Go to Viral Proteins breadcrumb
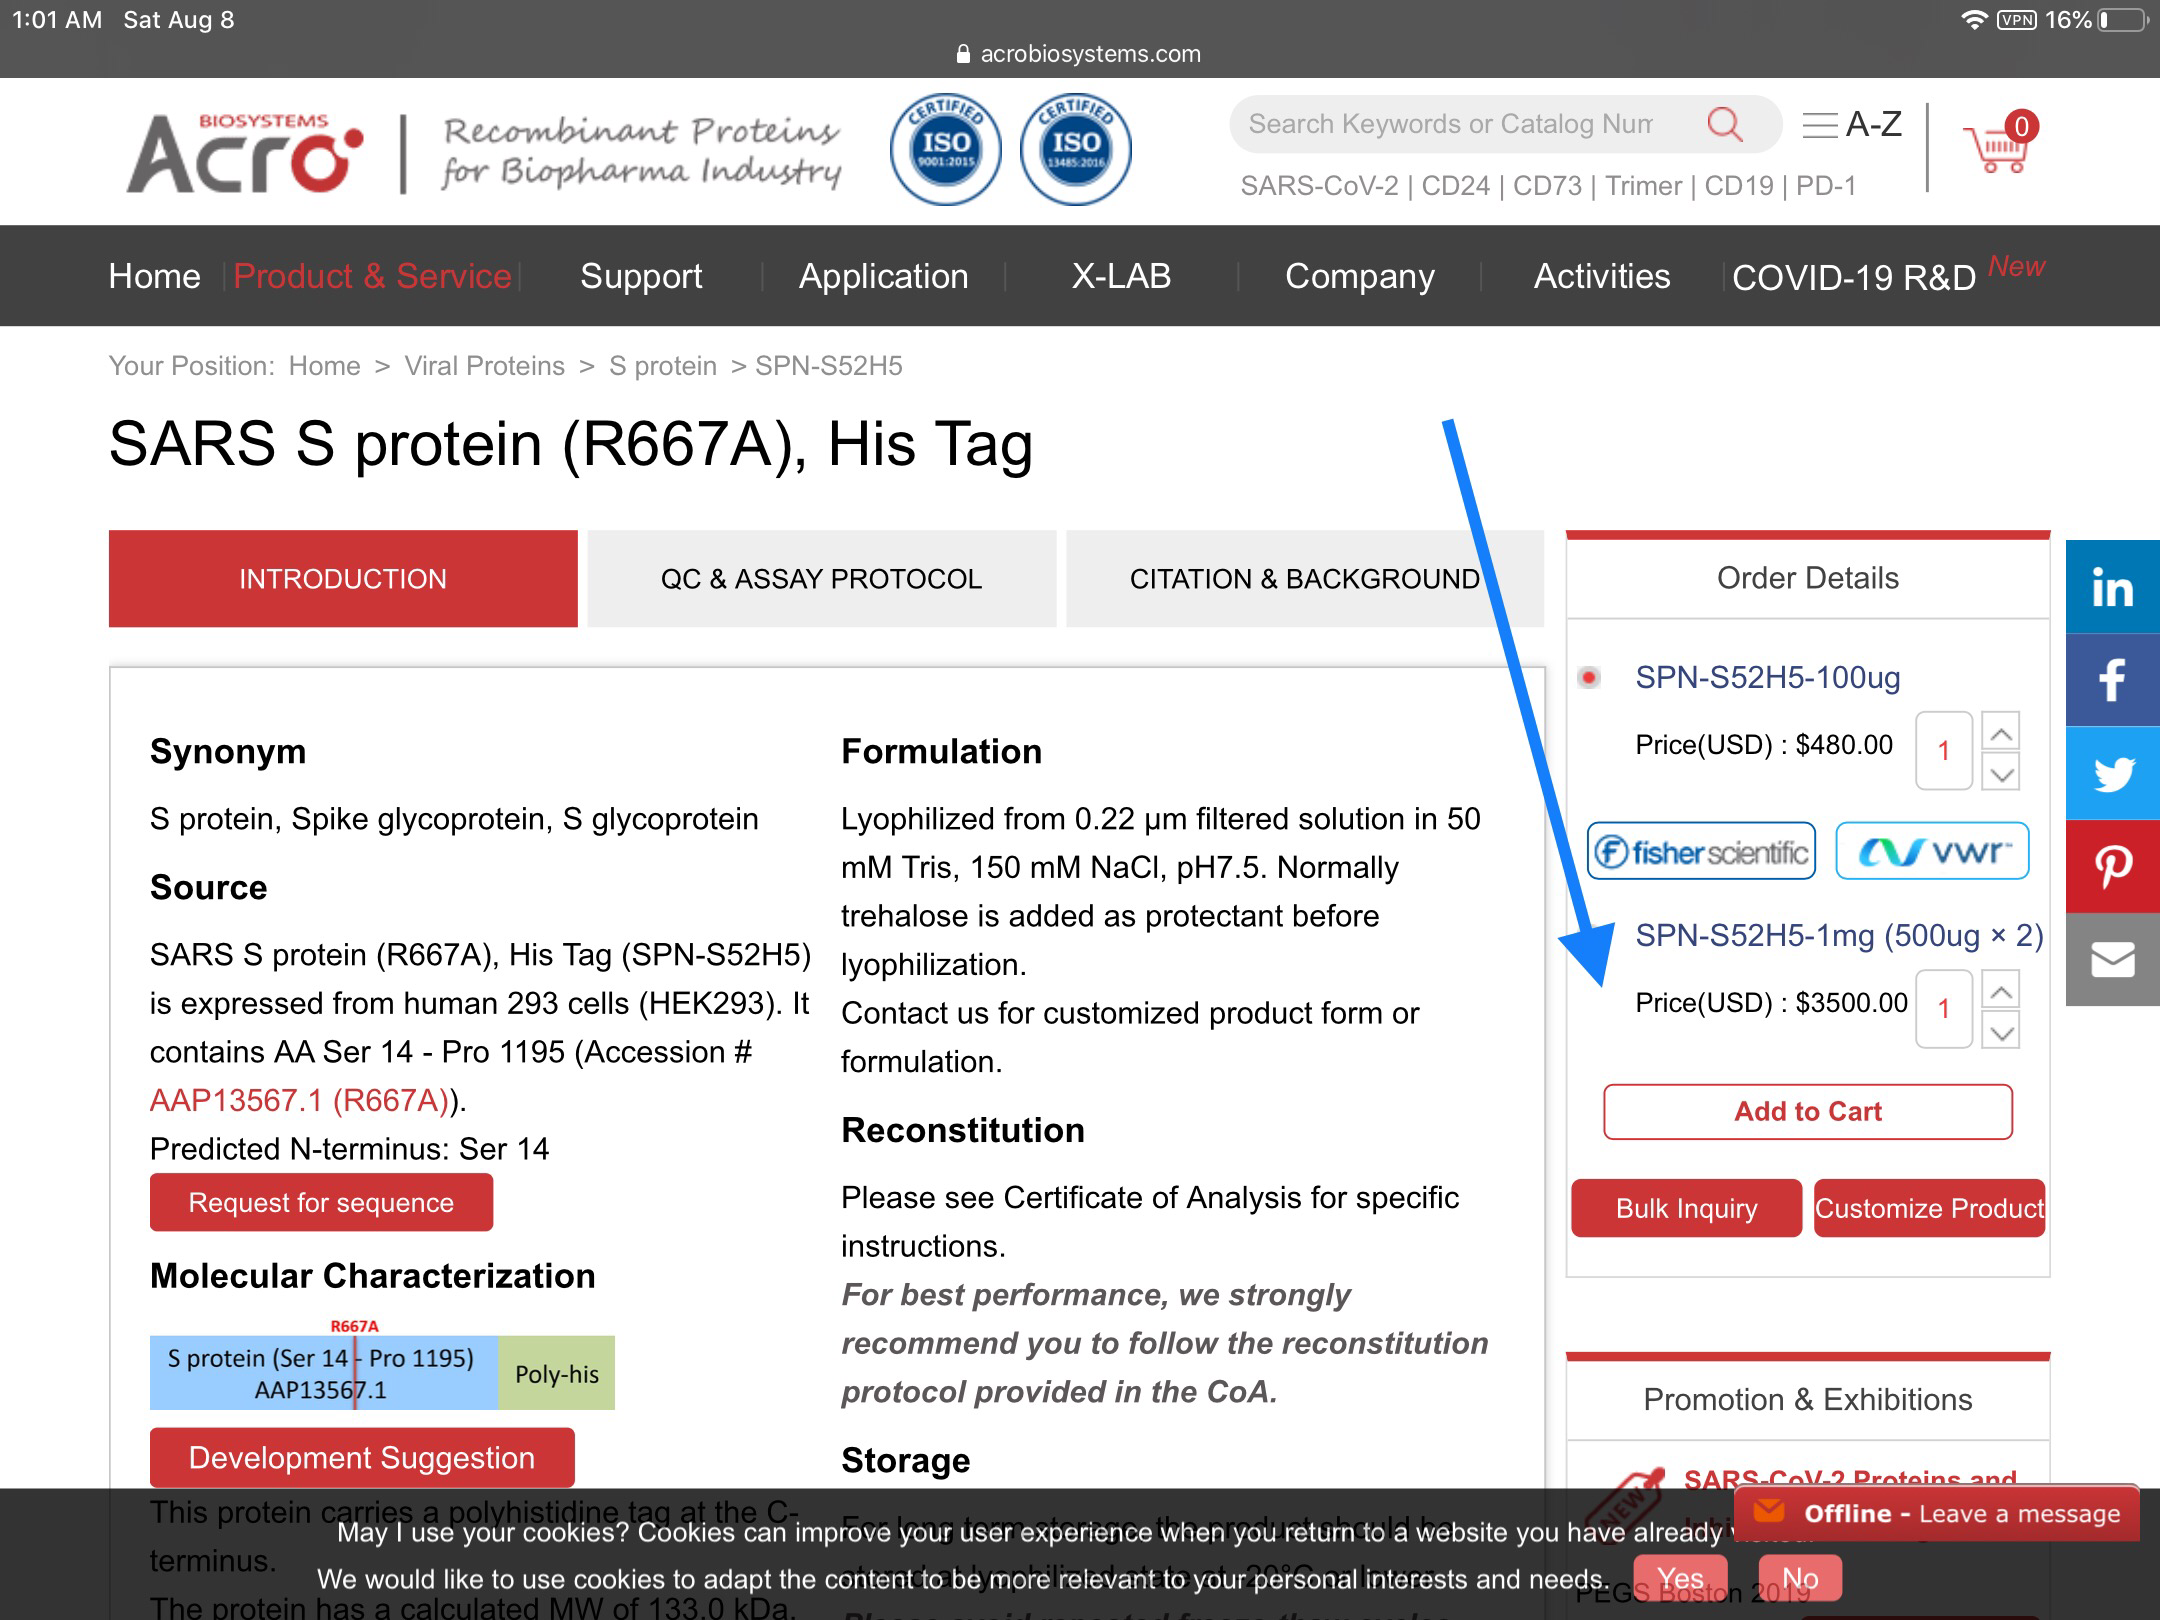The height and width of the screenshot is (1620, 2160). (x=484, y=366)
